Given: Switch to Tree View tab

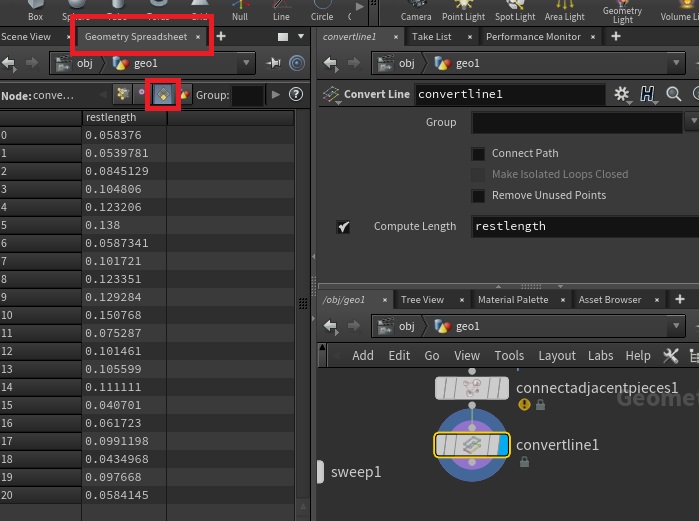Looking at the screenshot, I should (422, 299).
